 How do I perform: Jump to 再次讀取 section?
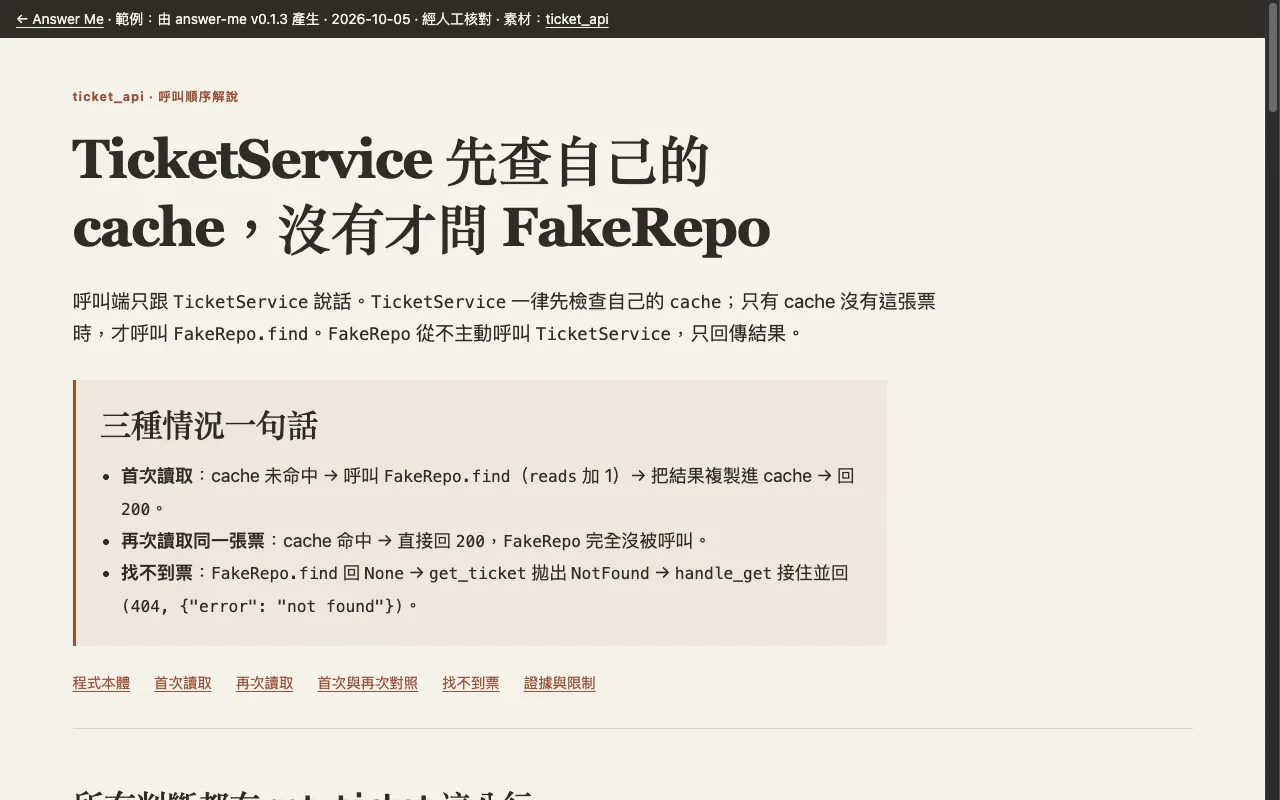(x=265, y=683)
